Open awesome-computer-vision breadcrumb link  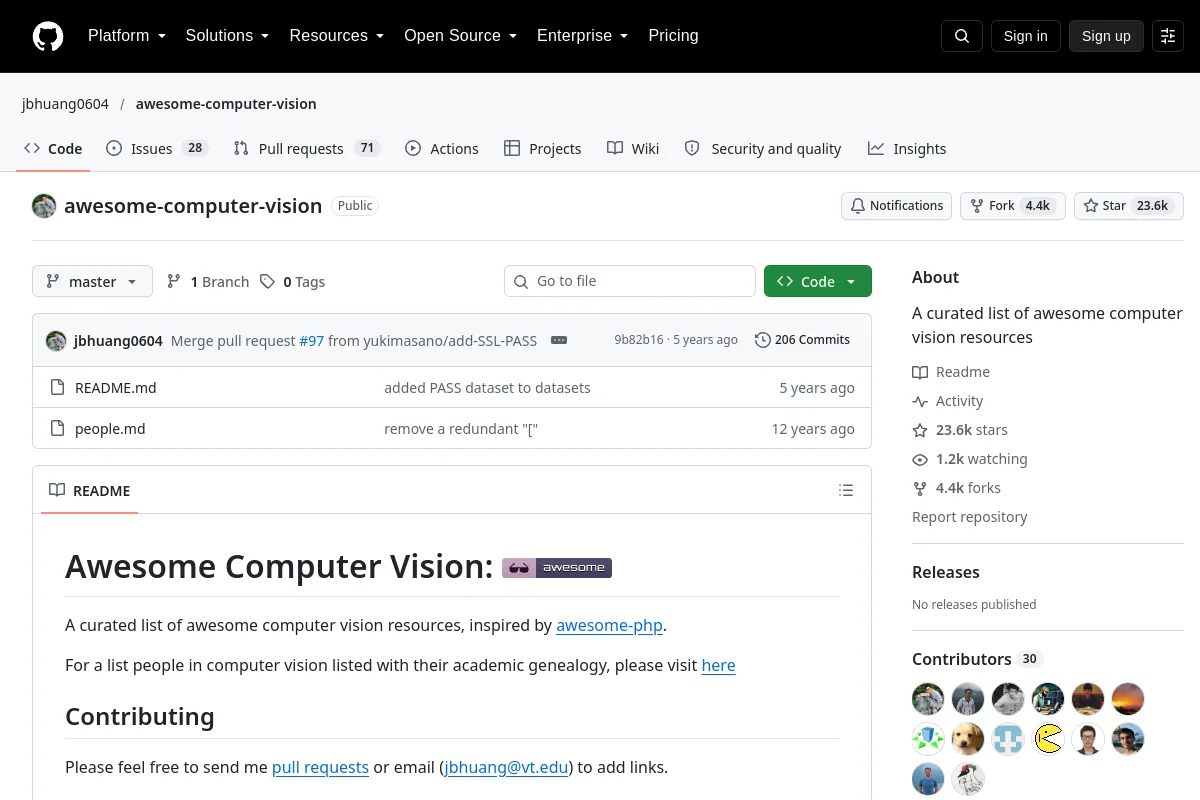226,104
